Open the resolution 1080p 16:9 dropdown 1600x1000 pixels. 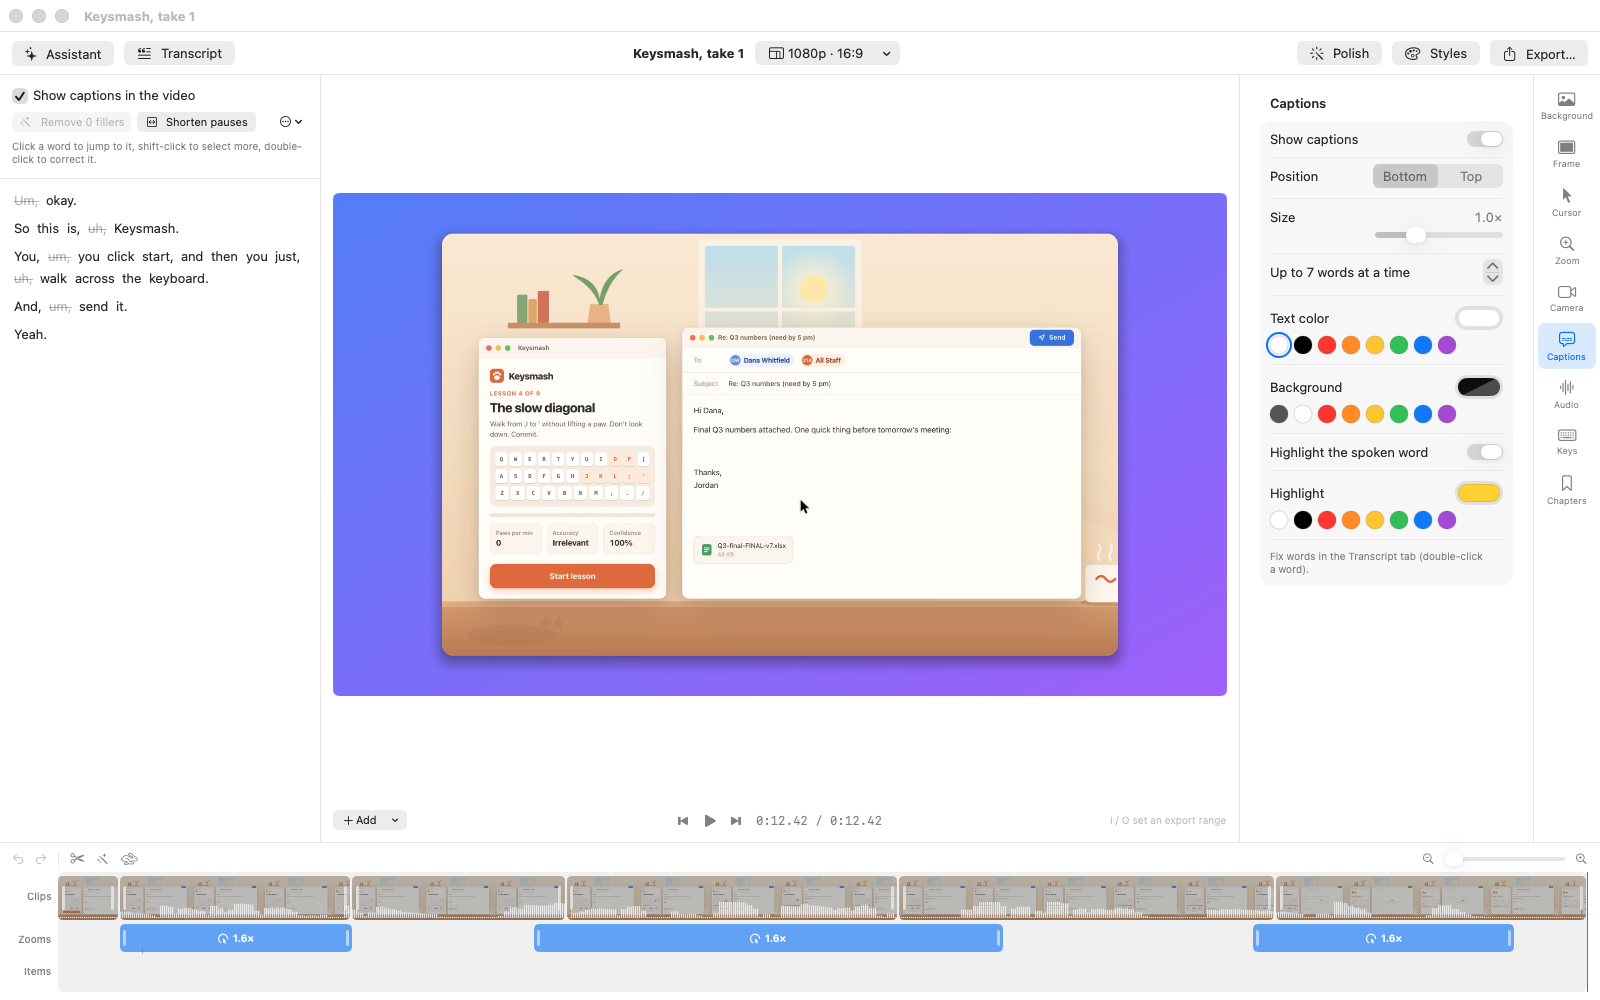pos(828,53)
